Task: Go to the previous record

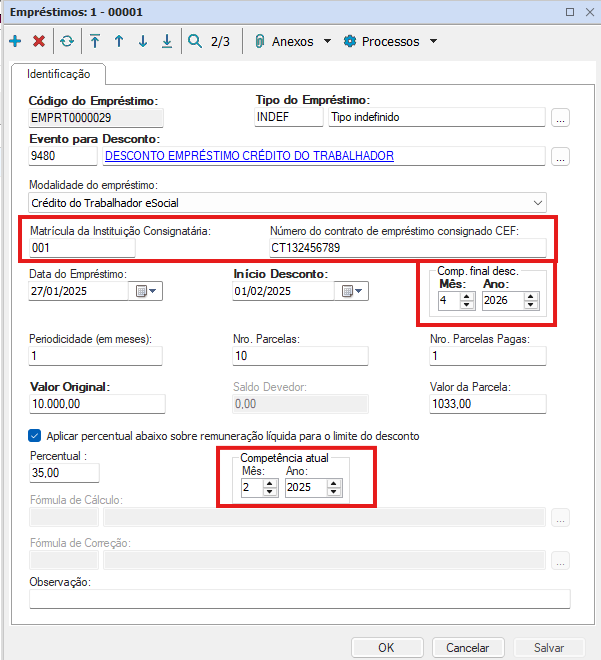Action: coord(118,42)
